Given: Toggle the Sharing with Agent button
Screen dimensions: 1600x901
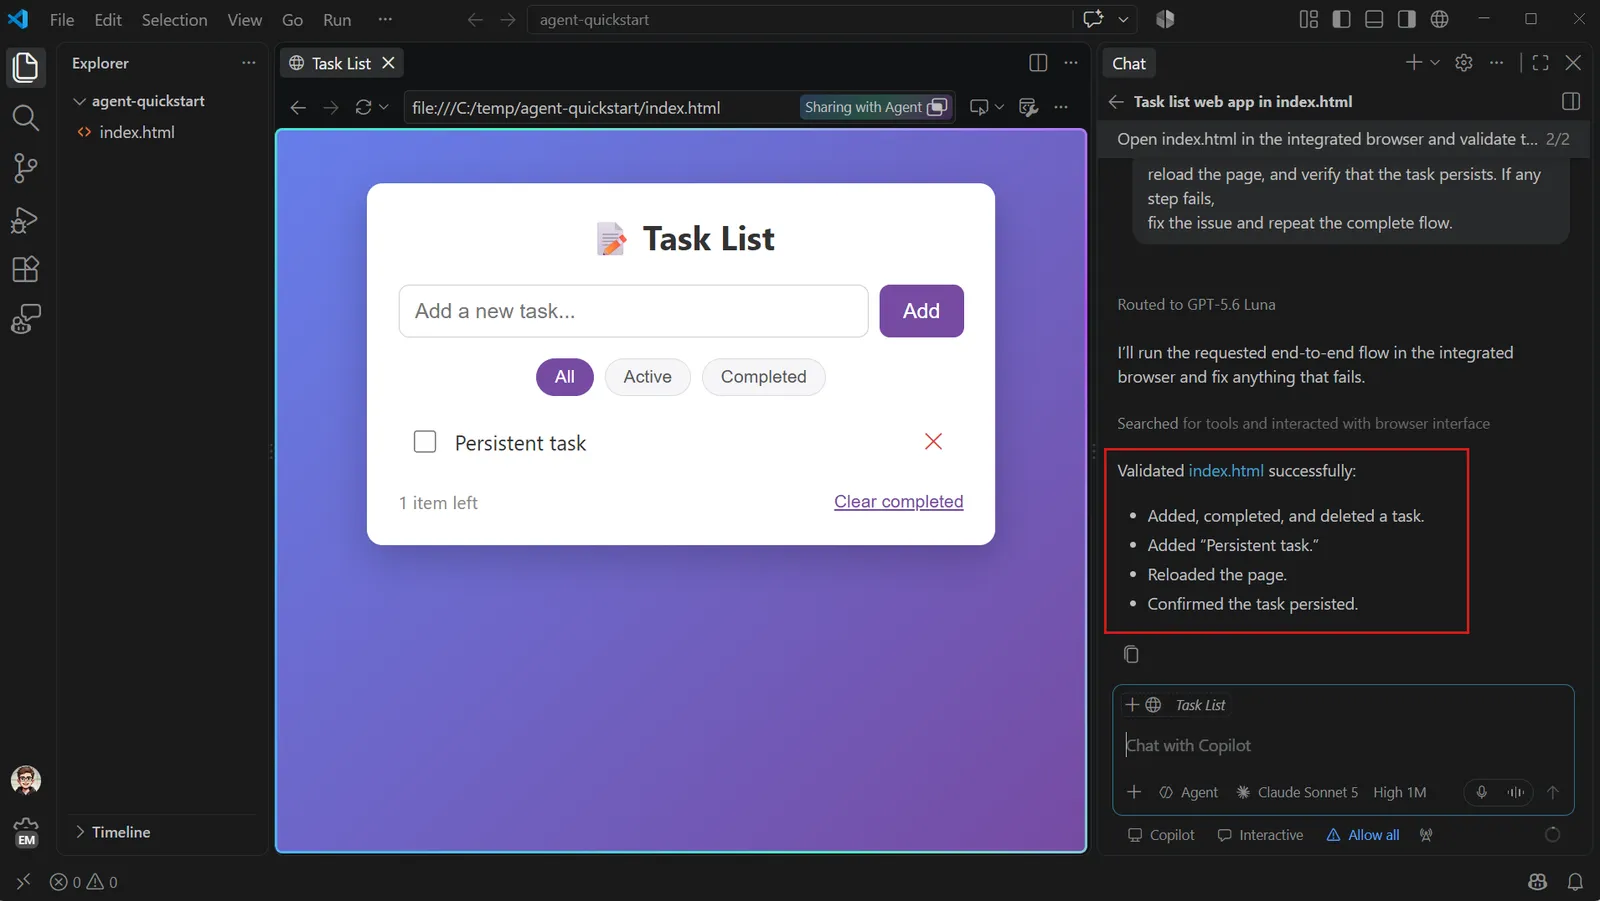Looking at the screenshot, I should coord(876,107).
